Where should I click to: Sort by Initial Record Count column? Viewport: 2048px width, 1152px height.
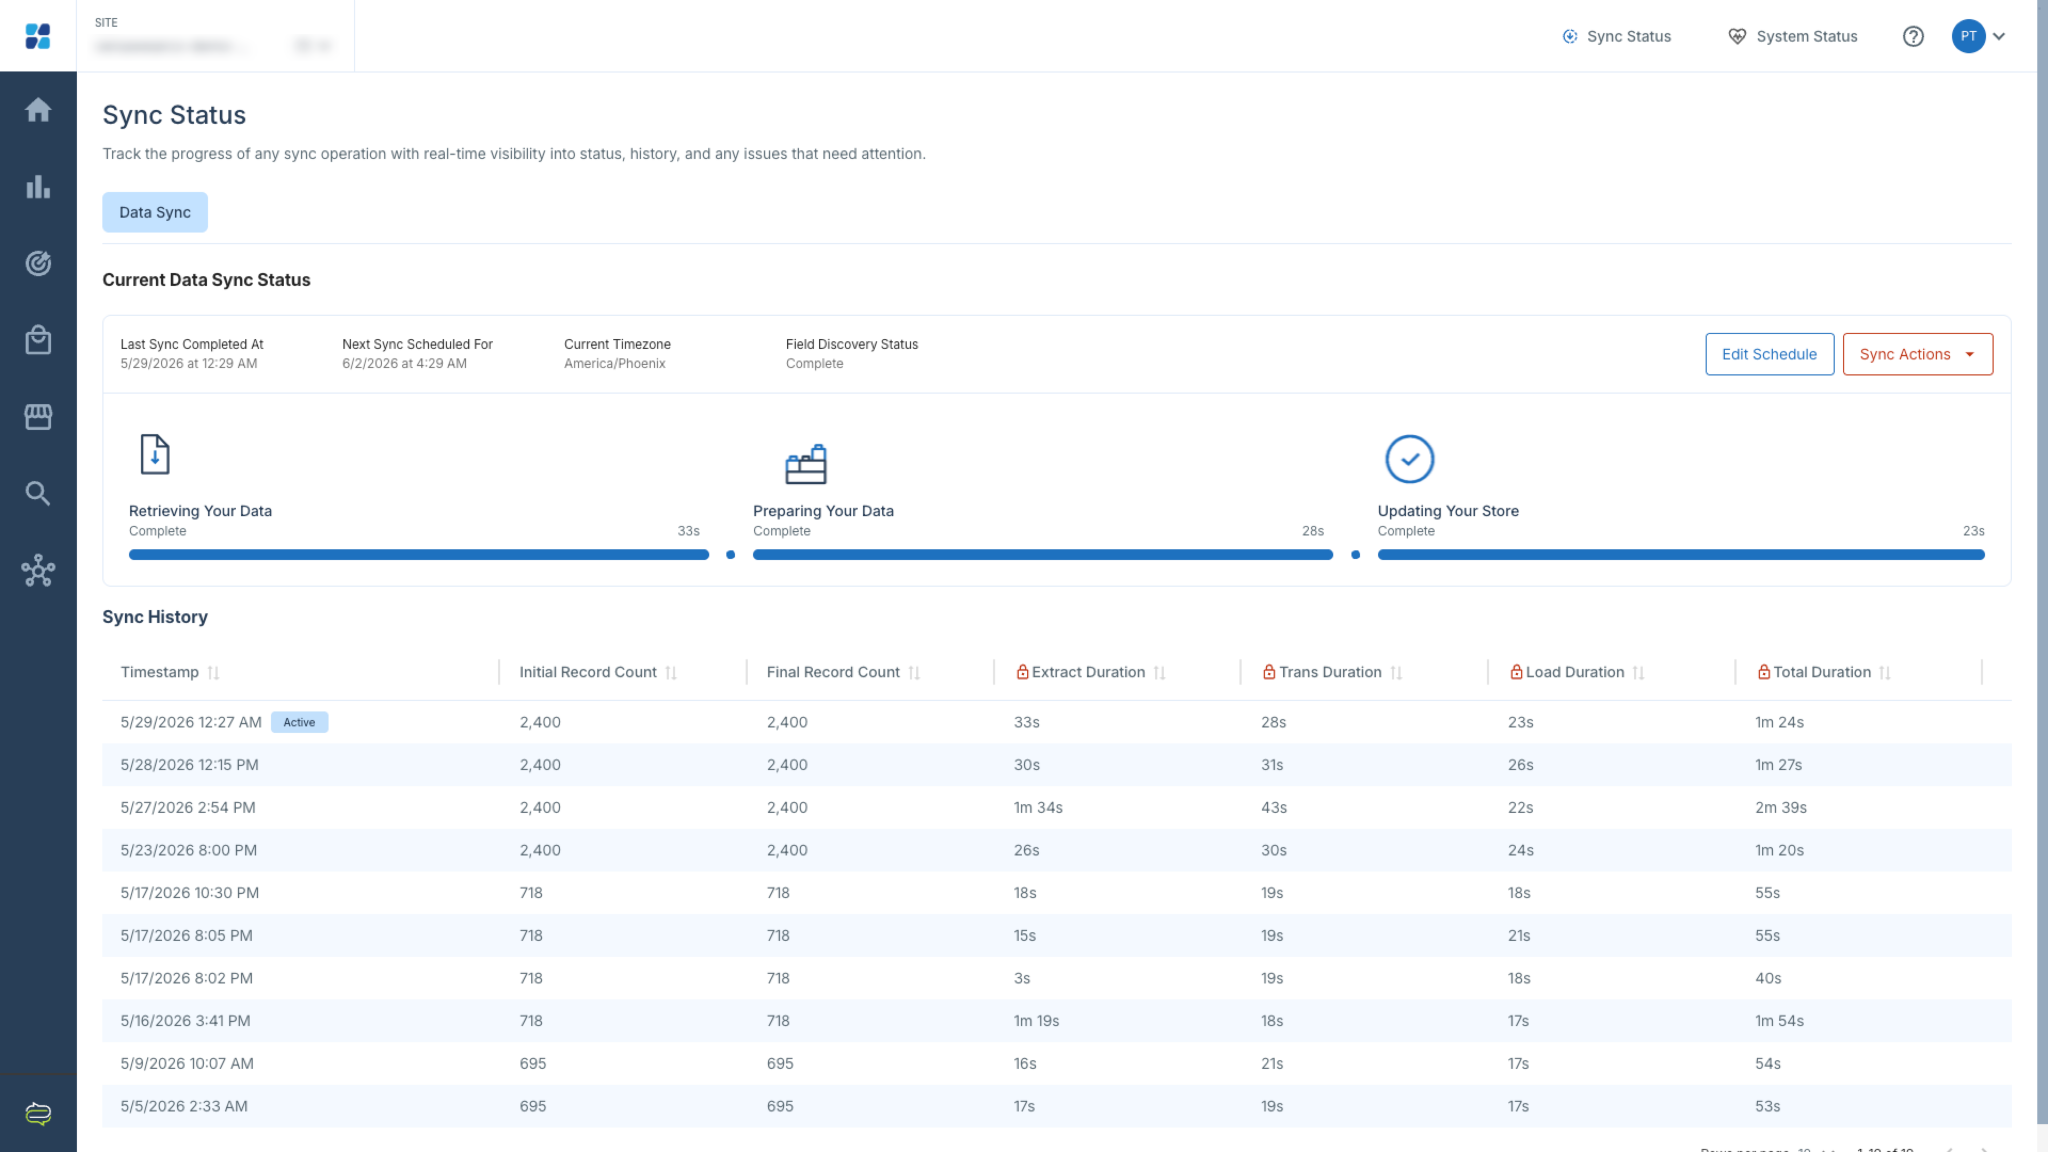coord(671,673)
